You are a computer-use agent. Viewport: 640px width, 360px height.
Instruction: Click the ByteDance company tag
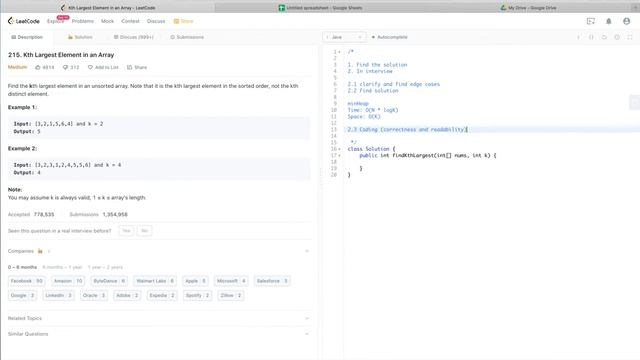coord(109,281)
